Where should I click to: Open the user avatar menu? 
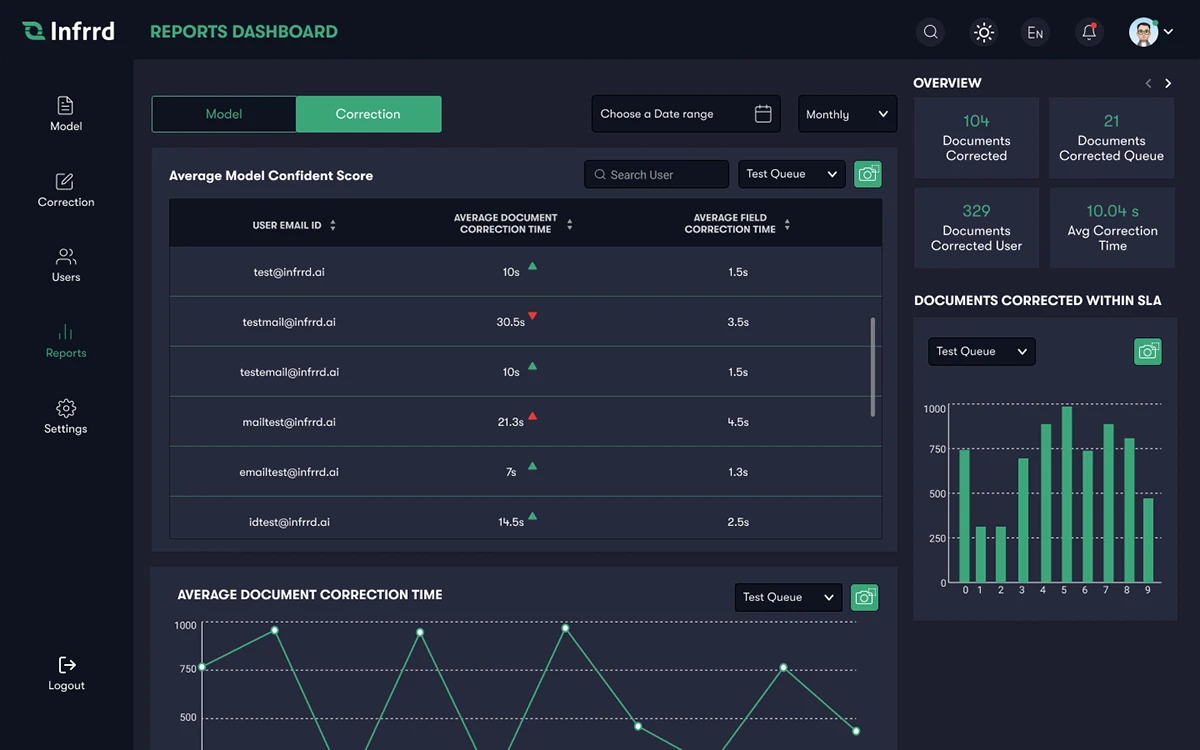coord(1151,32)
